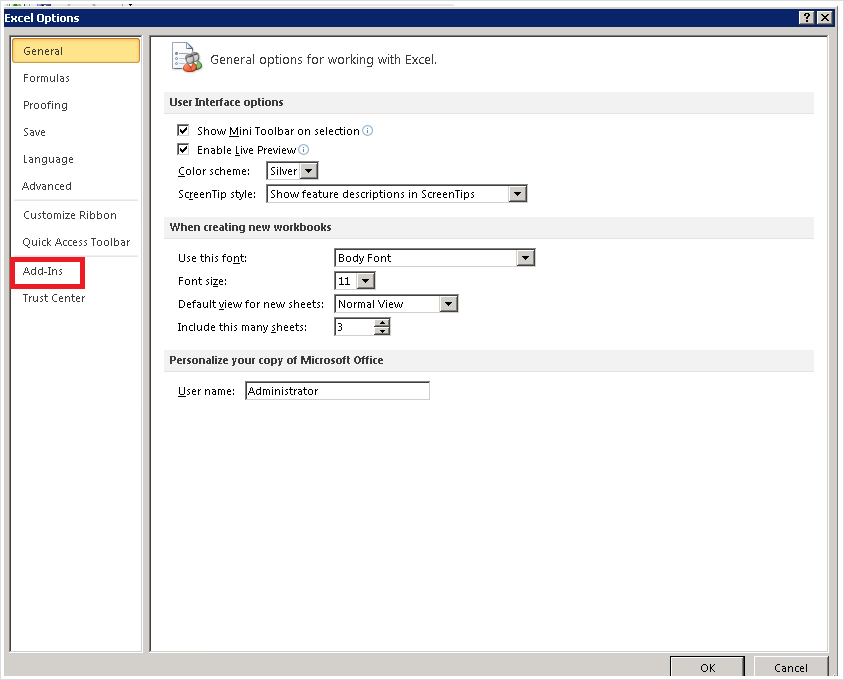Expand the Use this font dropdown
The image size is (844, 680).
tap(525, 258)
